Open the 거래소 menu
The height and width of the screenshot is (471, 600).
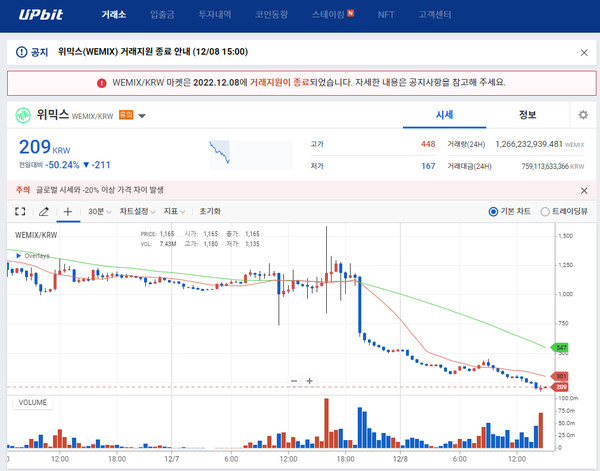pyautogui.click(x=114, y=15)
